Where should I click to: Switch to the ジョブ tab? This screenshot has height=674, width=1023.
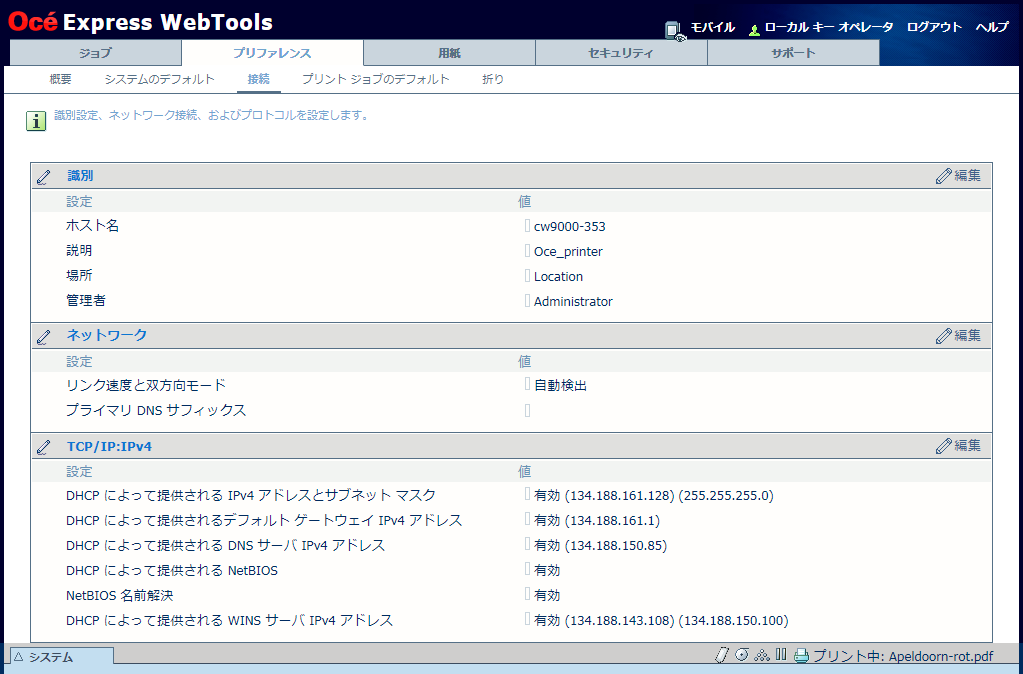point(95,53)
